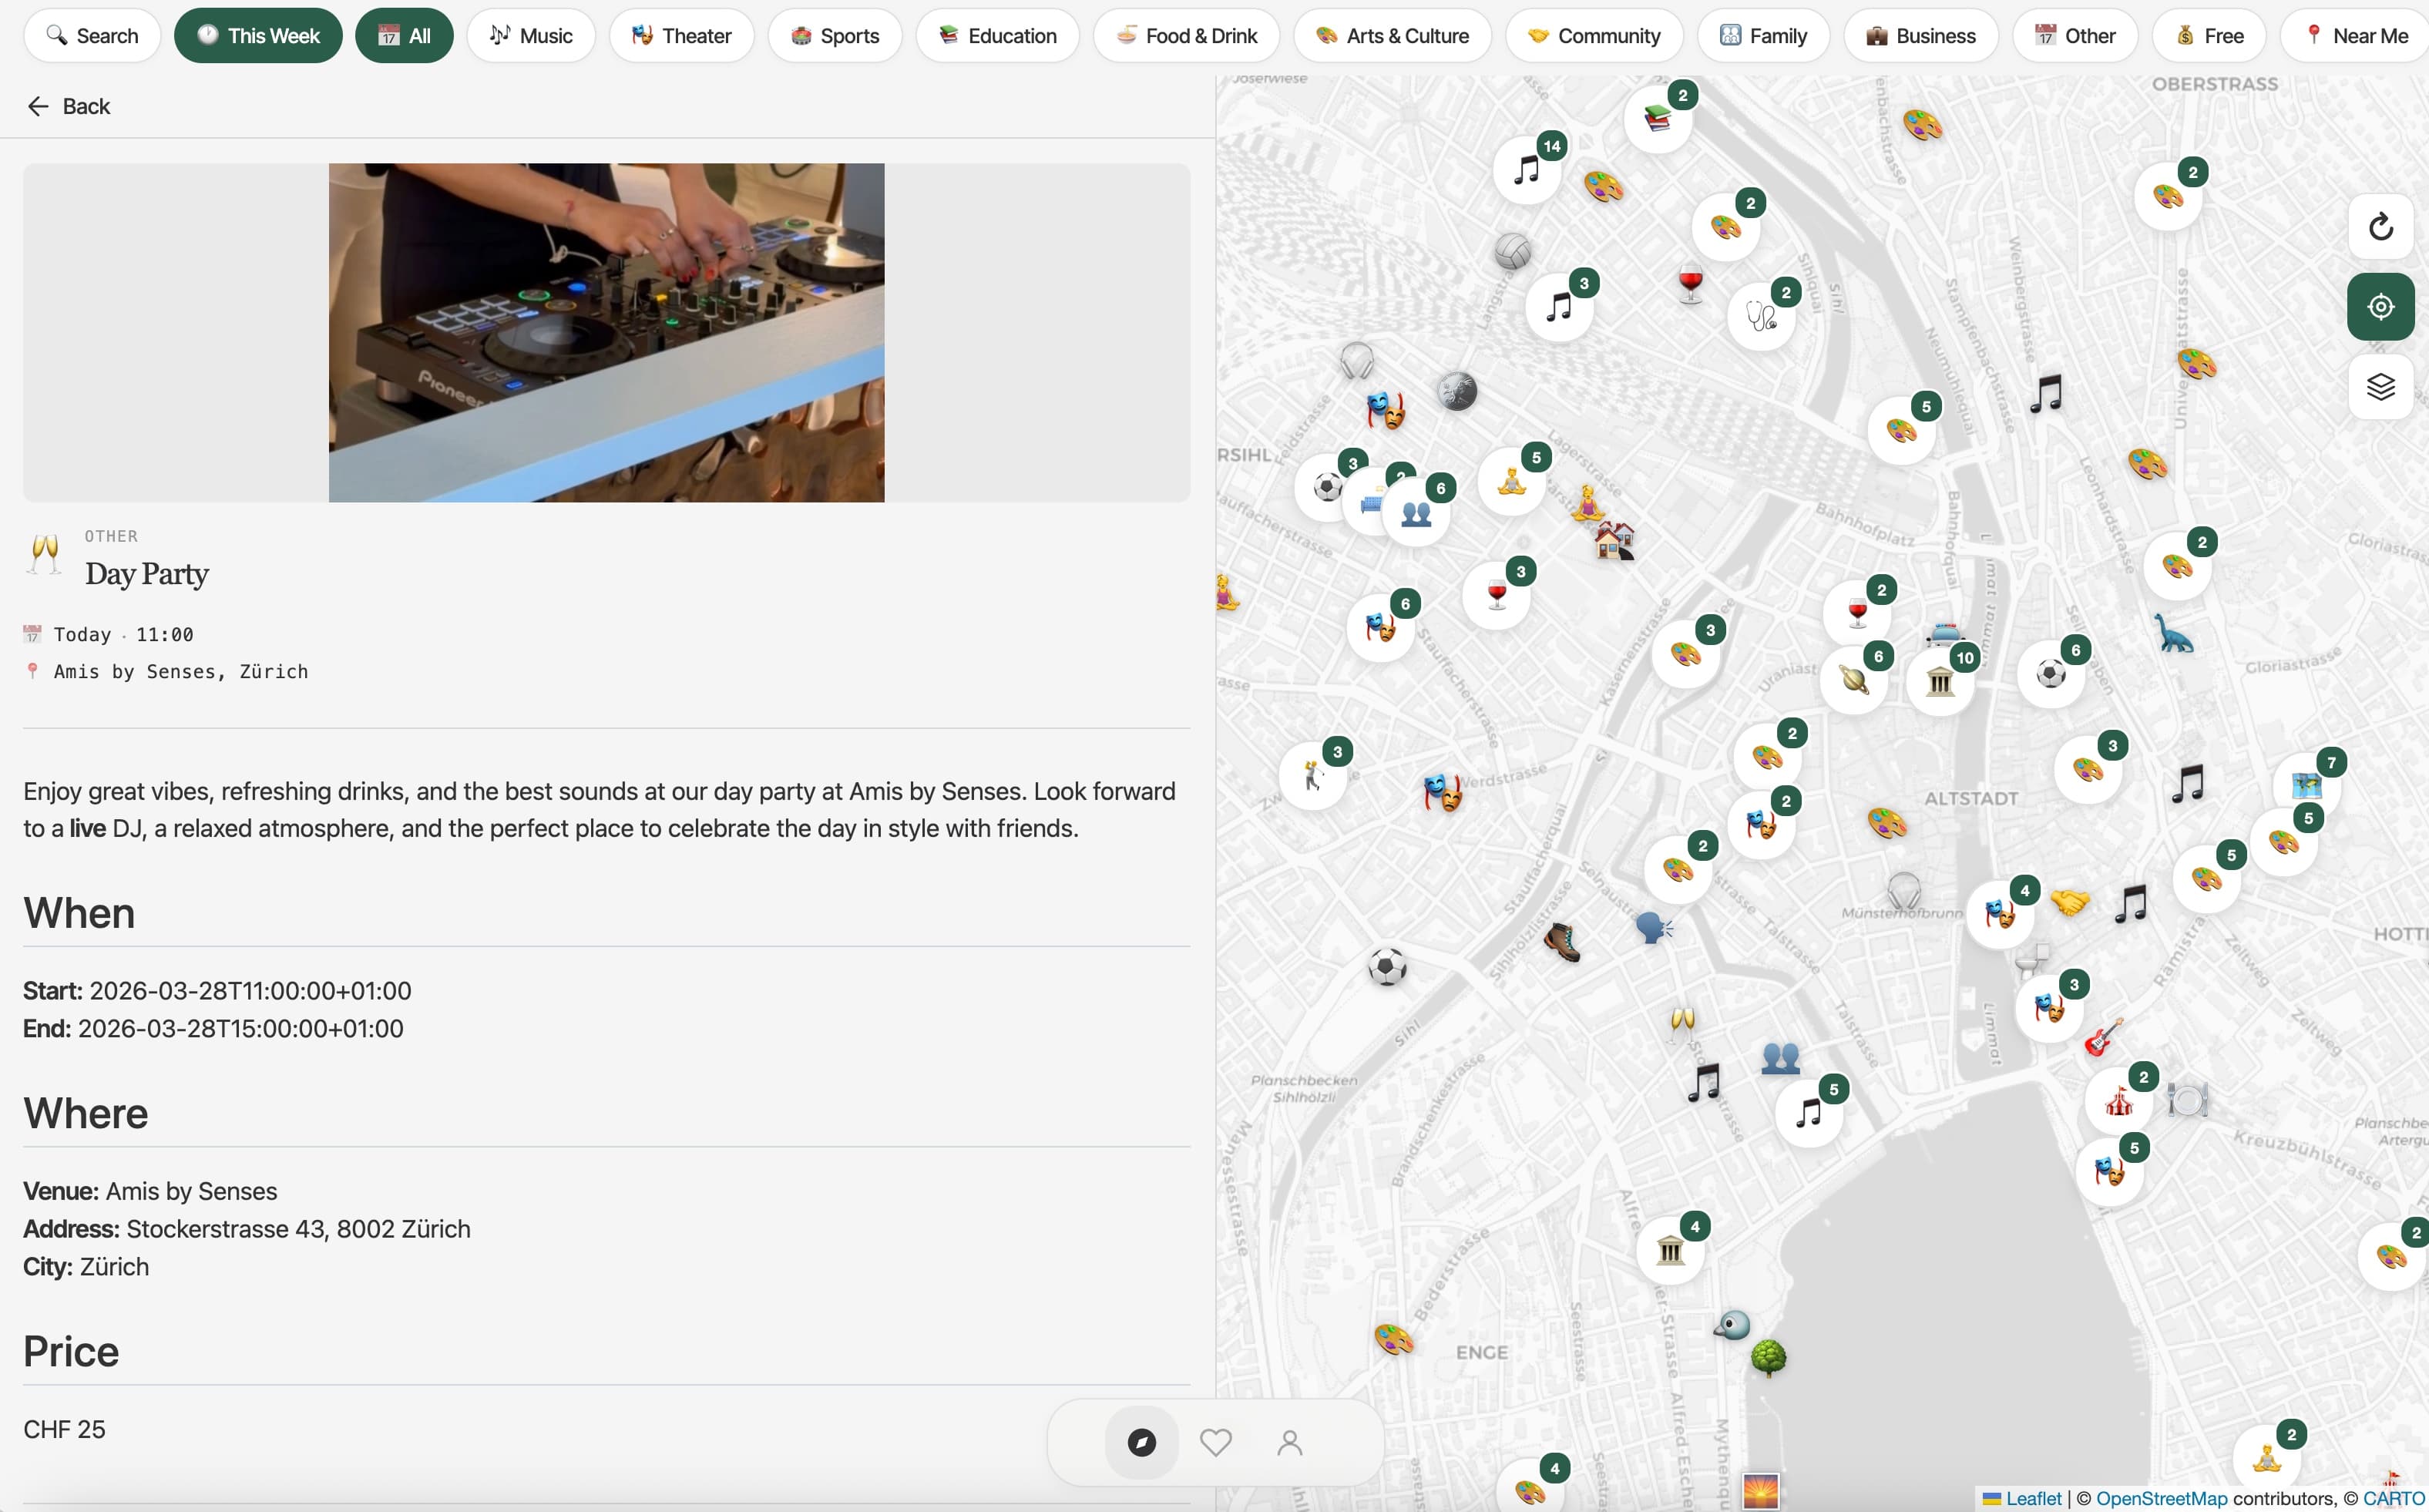The width and height of the screenshot is (2429, 1512).
Task: Open the map picture cluster with 7 events
Action: click(x=2307, y=786)
